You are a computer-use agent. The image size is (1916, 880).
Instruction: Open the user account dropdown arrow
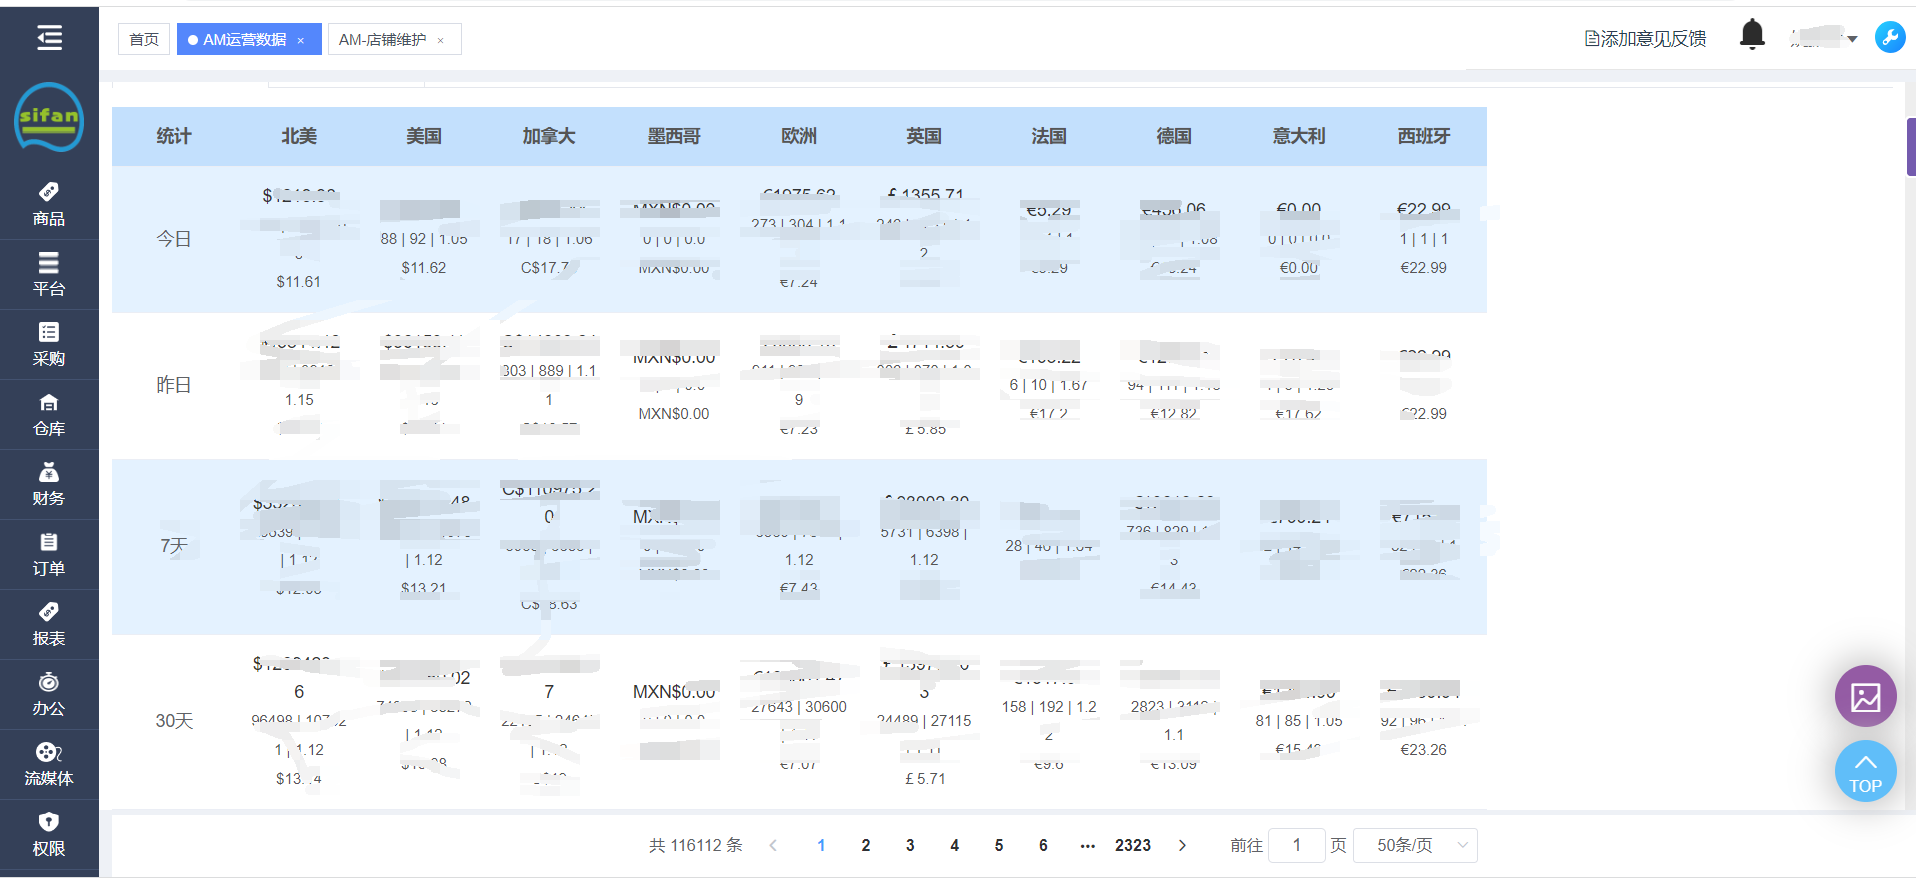point(1852,40)
